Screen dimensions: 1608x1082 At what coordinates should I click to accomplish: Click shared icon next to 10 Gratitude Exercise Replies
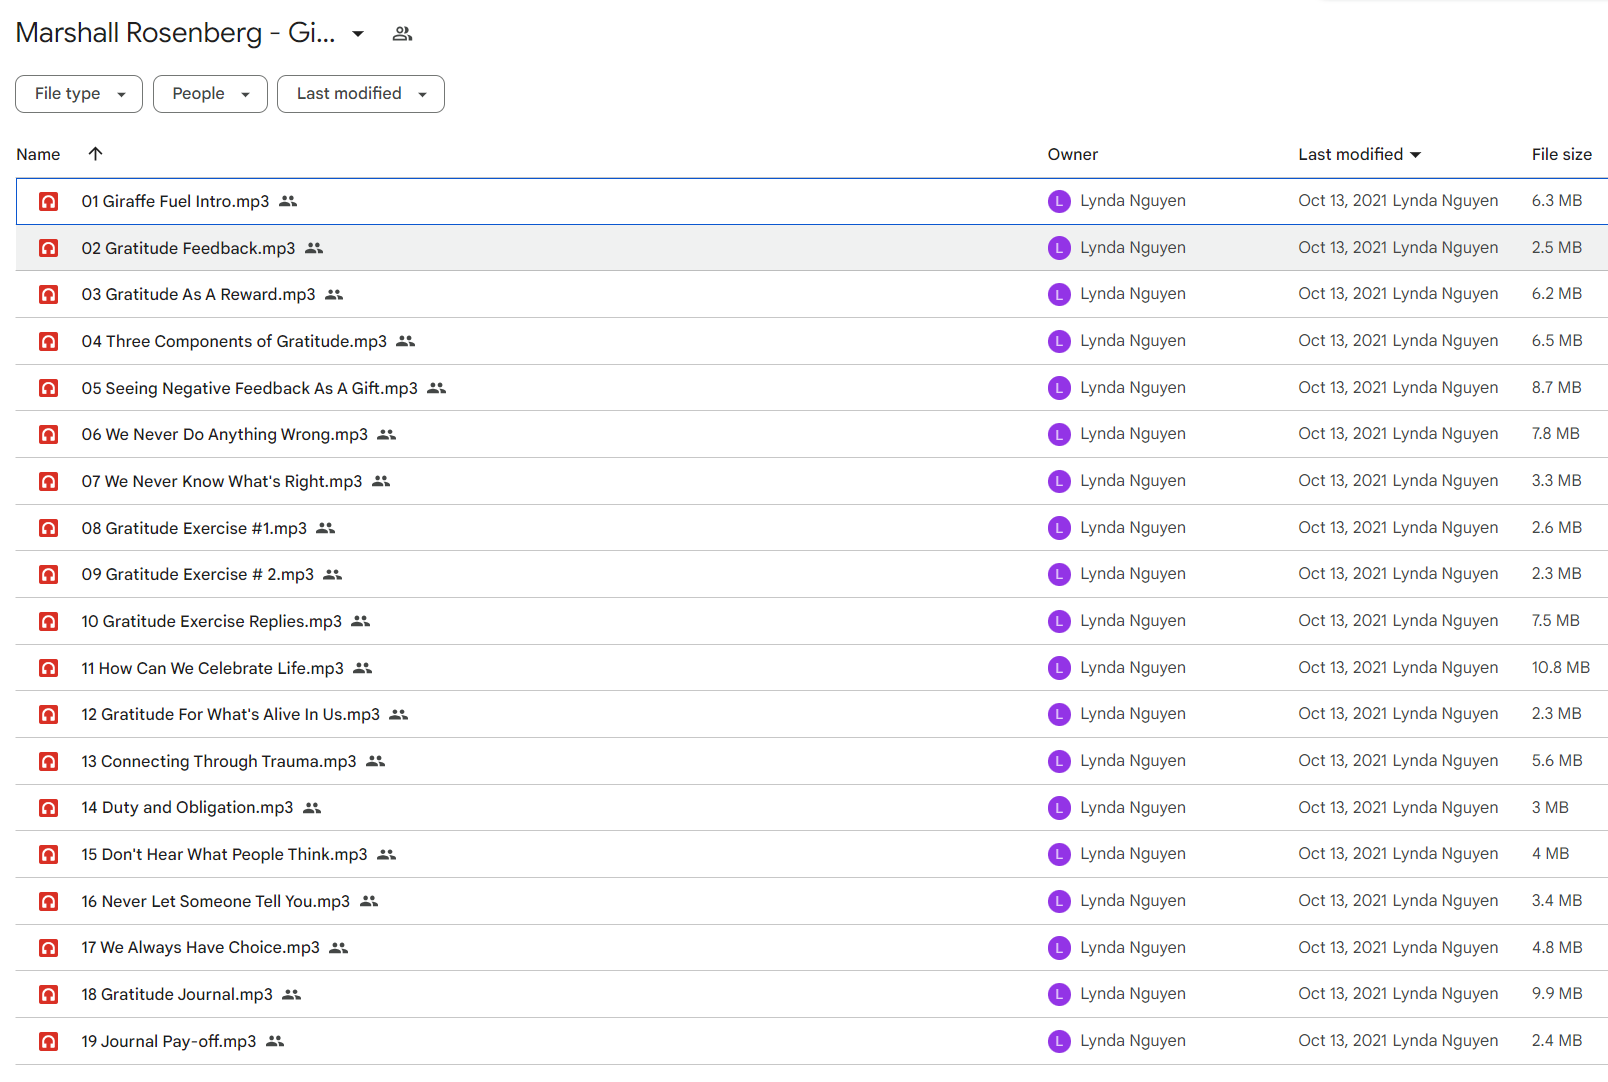coord(361,621)
